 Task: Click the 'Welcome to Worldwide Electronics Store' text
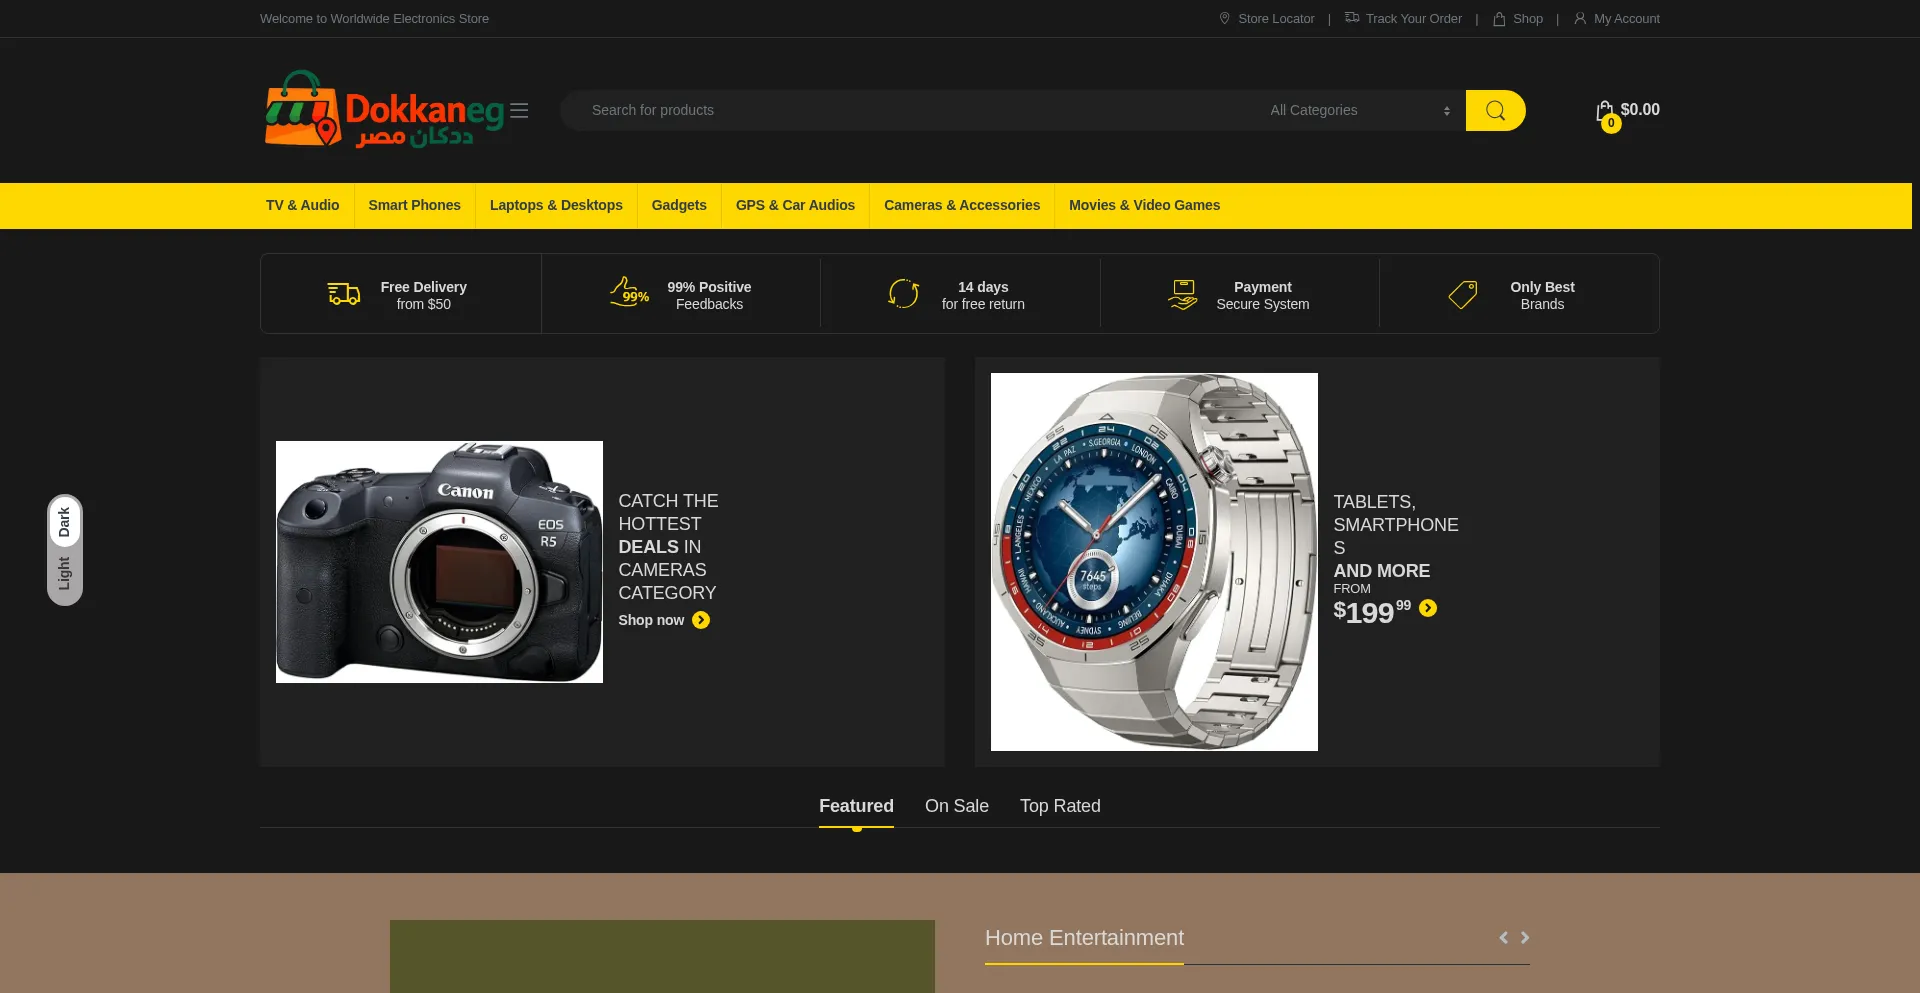click(374, 19)
